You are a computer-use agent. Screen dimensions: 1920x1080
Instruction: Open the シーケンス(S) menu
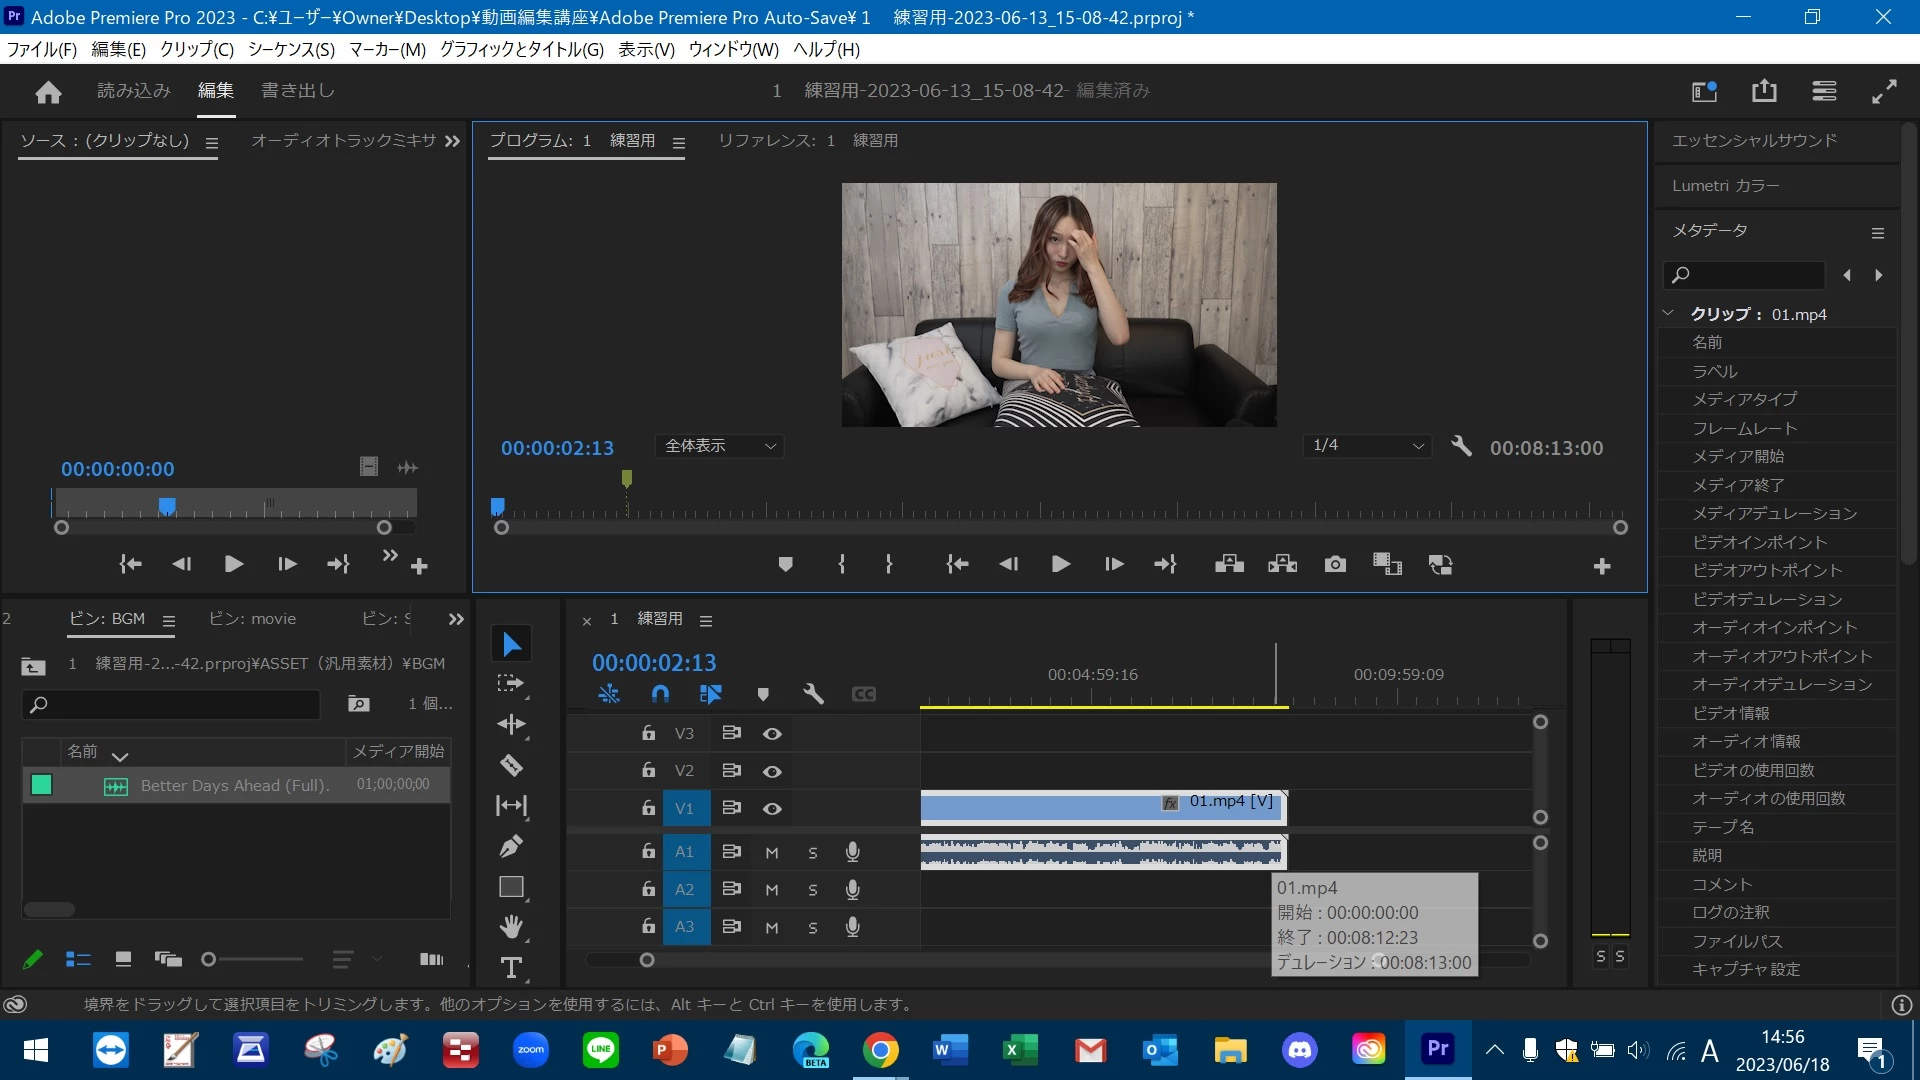[291, 50]
